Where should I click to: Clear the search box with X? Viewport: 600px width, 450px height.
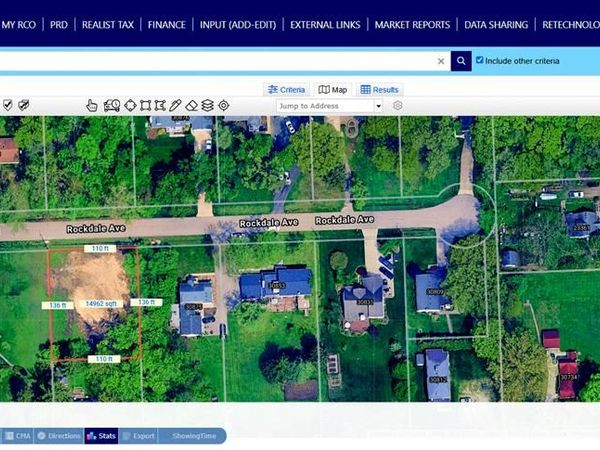click(441, 61)
